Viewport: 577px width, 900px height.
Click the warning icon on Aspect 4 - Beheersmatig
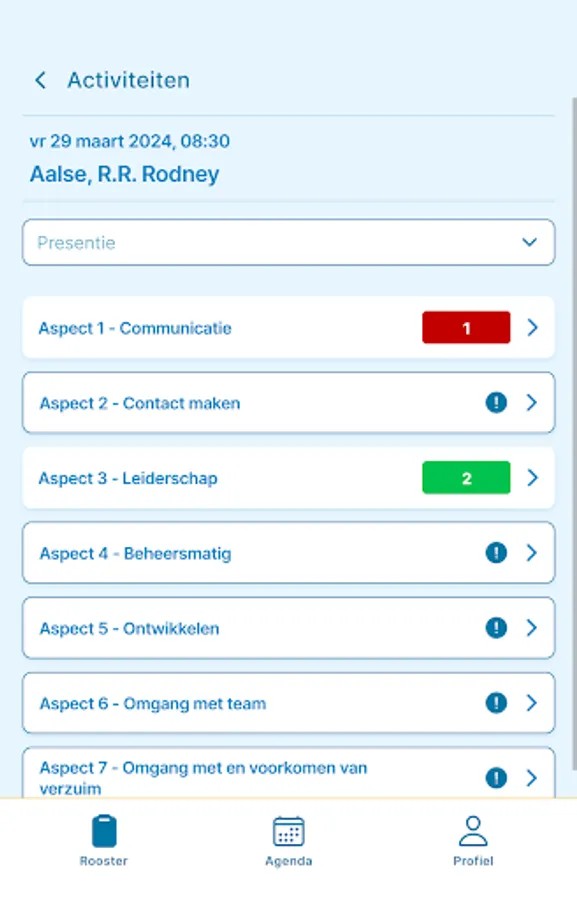[x=496, y=553]
